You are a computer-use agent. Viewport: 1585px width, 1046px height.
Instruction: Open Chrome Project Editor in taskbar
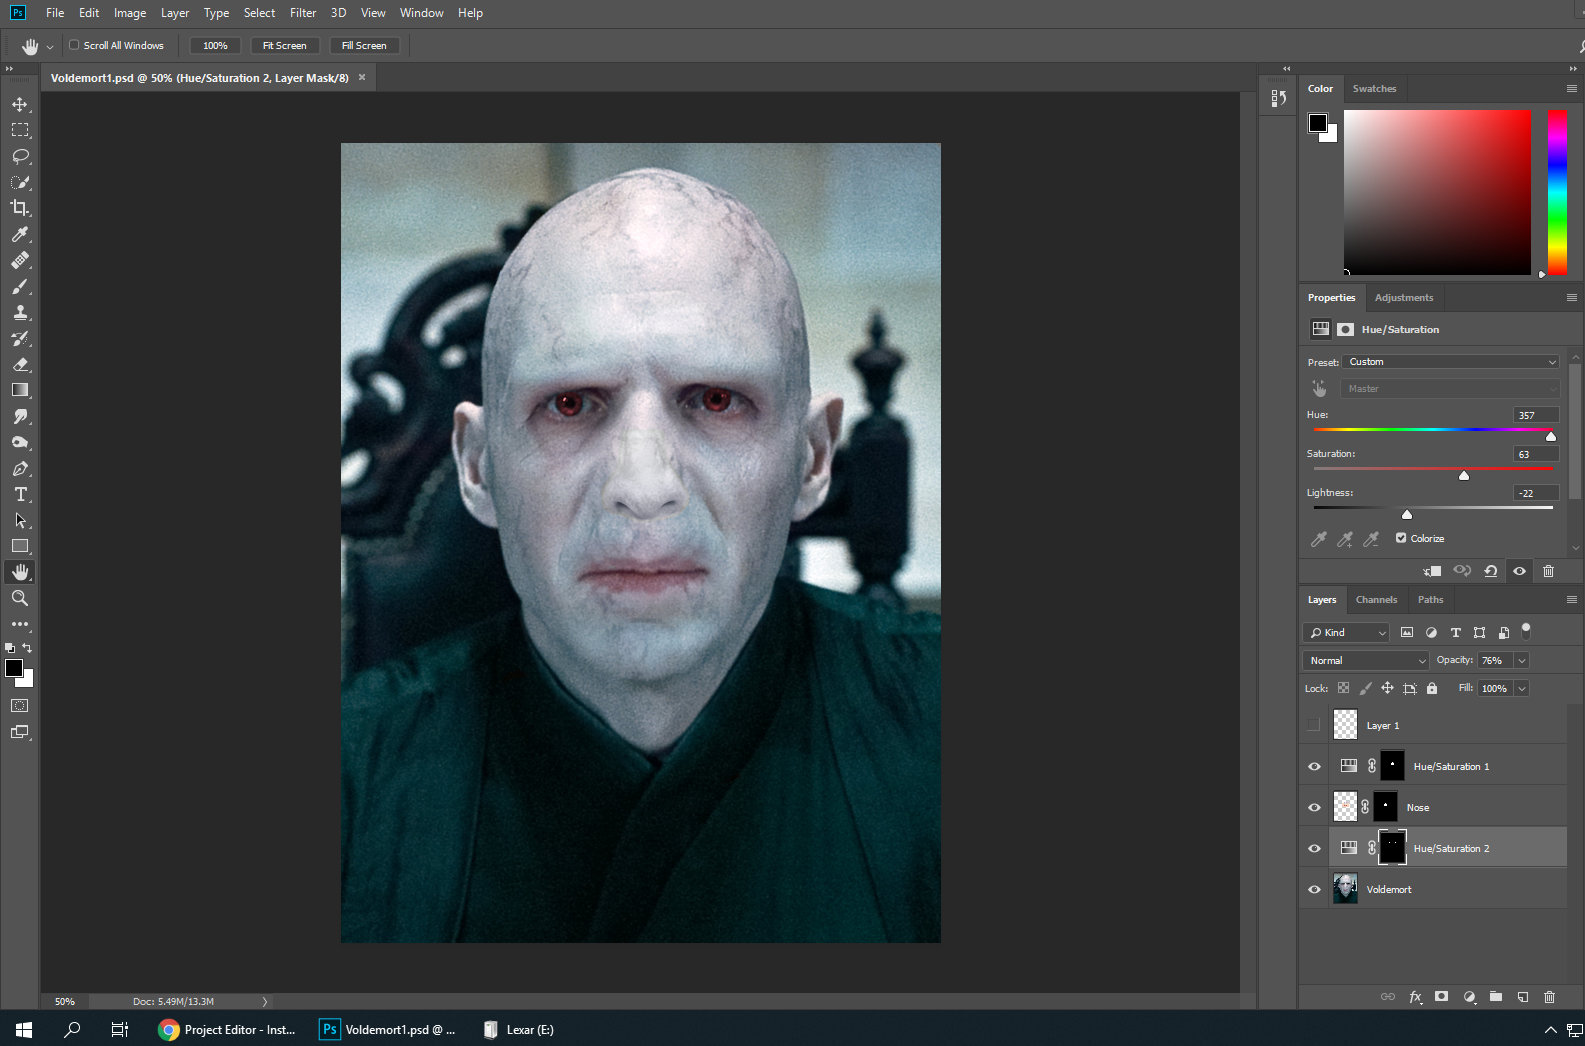coord(228,1029)
